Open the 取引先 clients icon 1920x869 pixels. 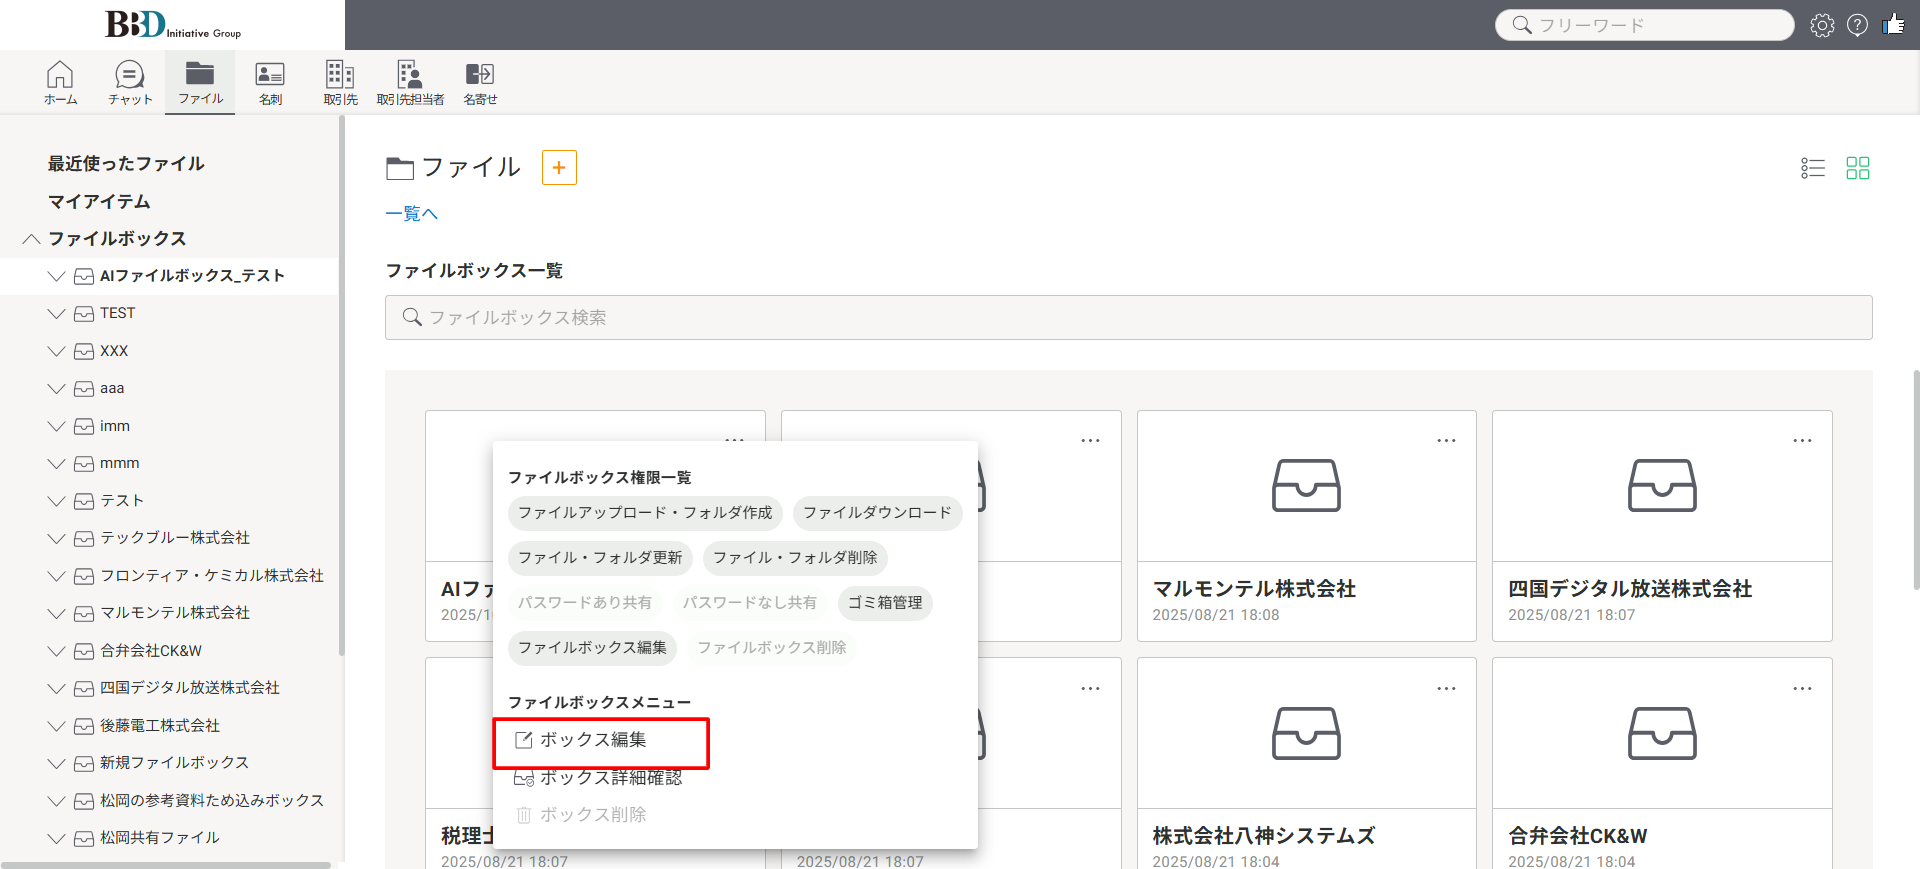pyautogui.click(x=340, y=82)
